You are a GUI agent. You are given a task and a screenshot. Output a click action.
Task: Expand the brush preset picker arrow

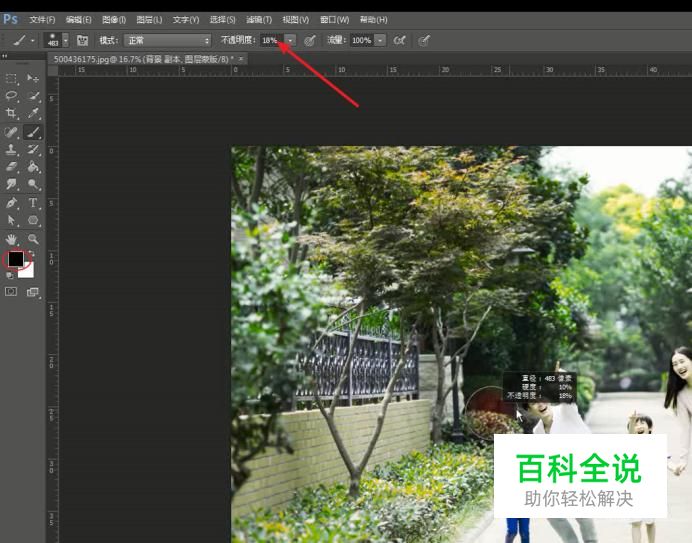click(66, 41)
